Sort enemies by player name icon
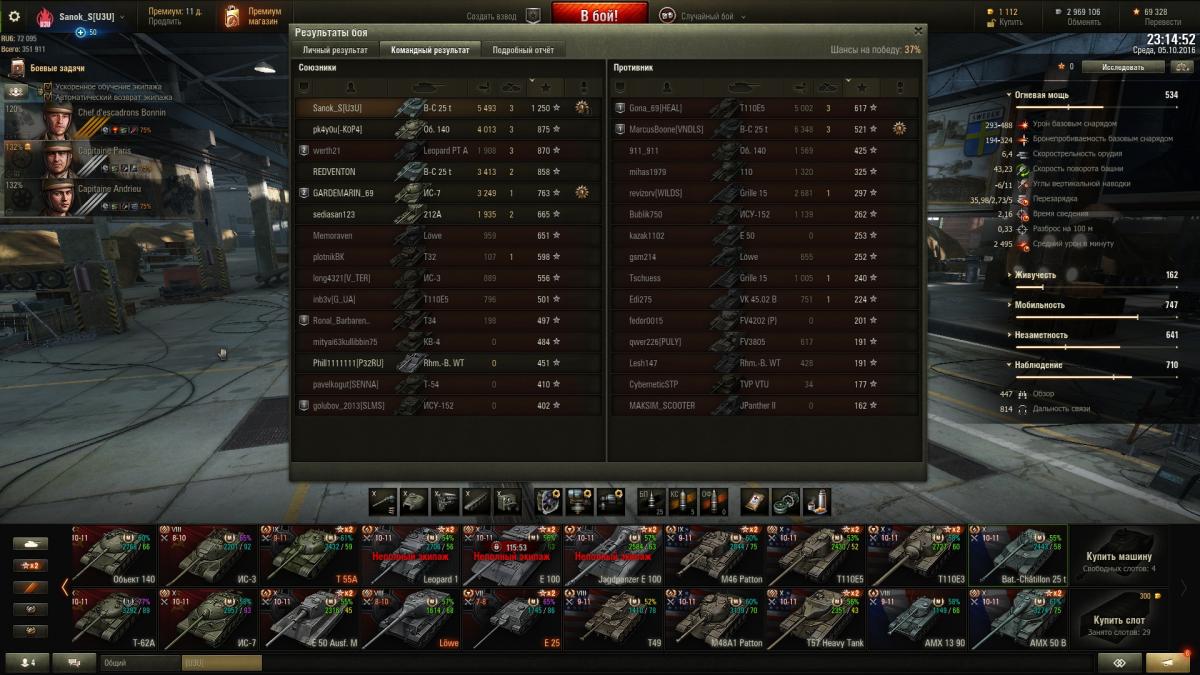Image resolution: width=1200 pixels, height=675 pixels. (666, 88)
